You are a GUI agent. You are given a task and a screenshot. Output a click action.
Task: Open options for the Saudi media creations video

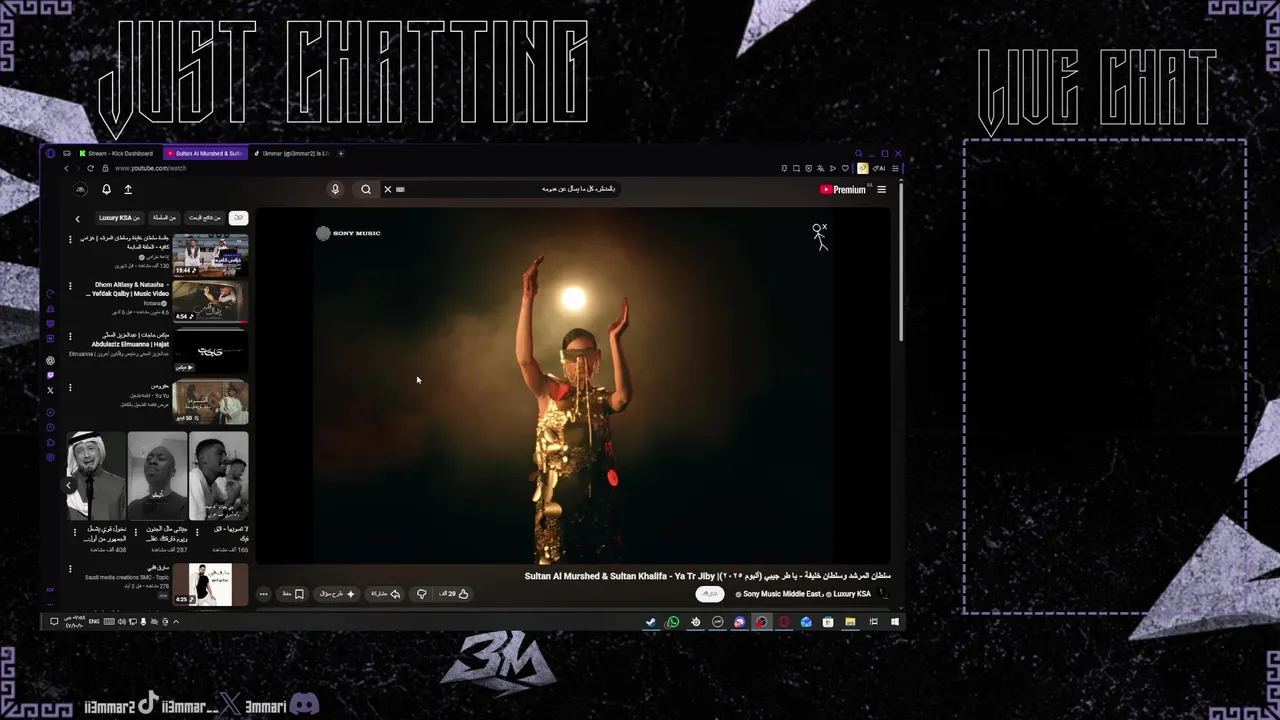pyautogui.click(x=70, y=570)
